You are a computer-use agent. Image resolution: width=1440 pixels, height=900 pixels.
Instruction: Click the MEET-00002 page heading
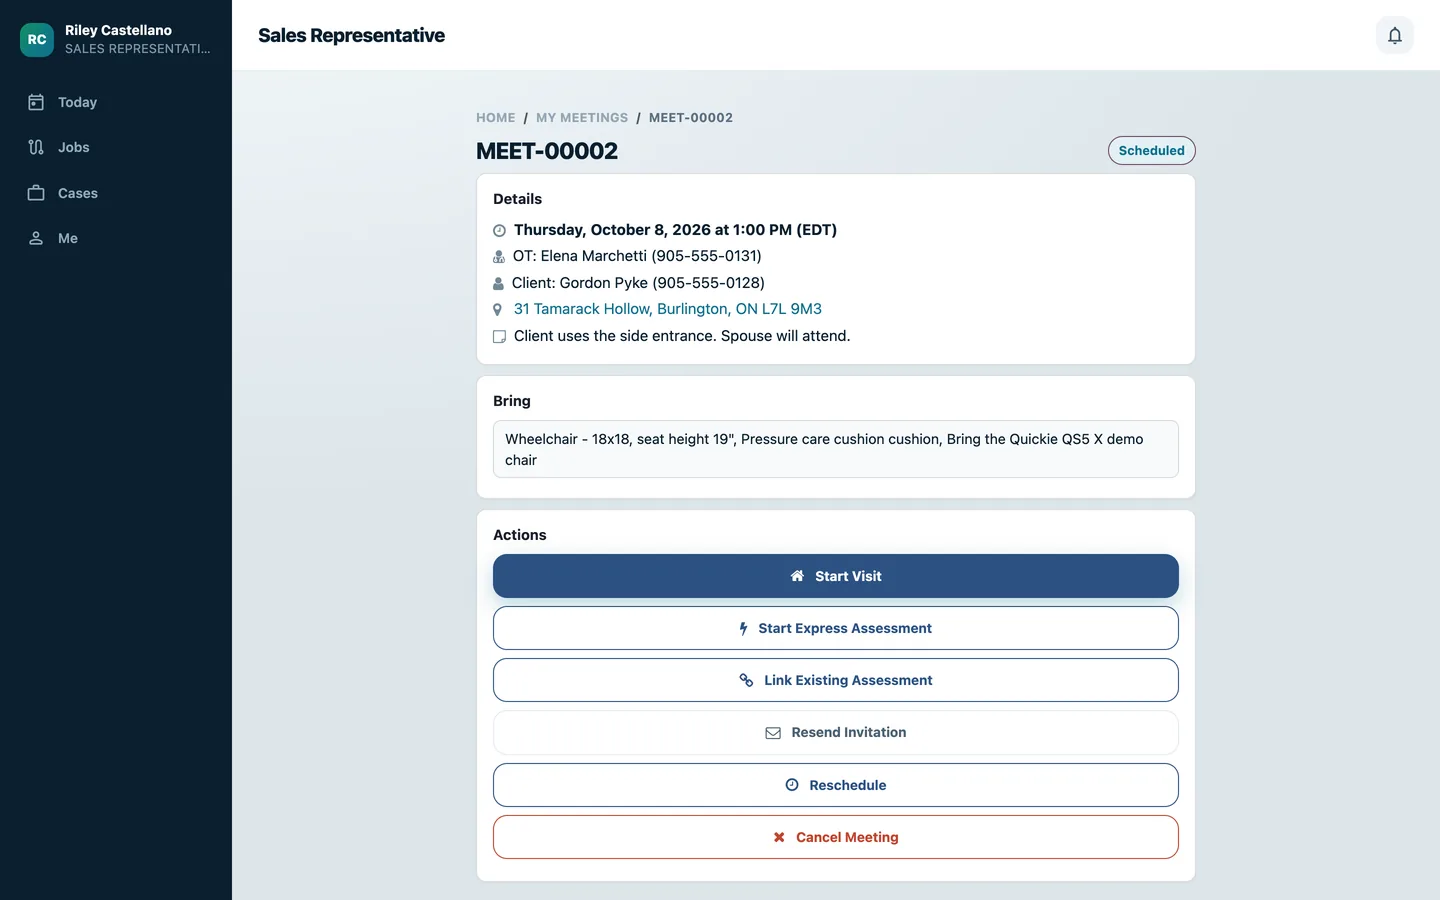(x=547, y=151)
